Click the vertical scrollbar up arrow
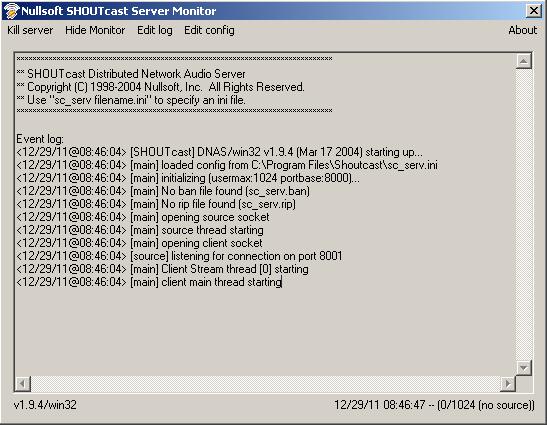The image size is (547, 425). [x=523, y=61]
